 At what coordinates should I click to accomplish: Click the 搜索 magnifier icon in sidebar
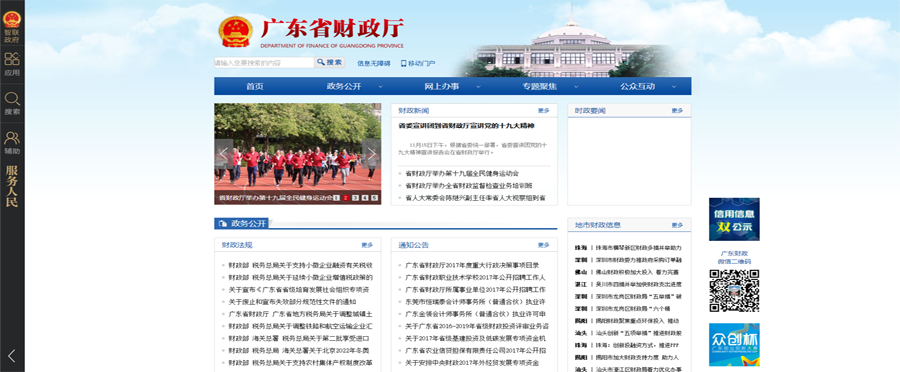tap(11, 99)
